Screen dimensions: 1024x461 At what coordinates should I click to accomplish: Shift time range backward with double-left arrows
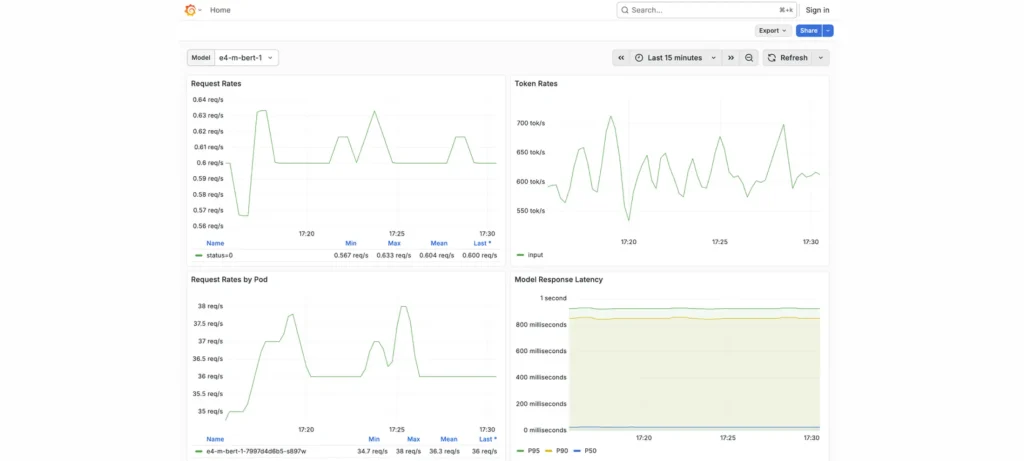point(621,58)
